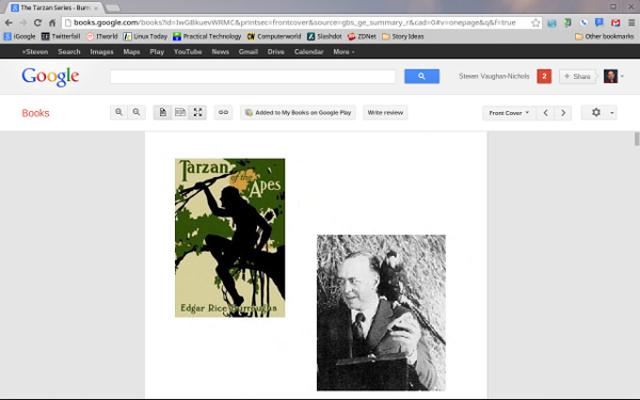Click Added to My Books on Google Play

(298, 113)
